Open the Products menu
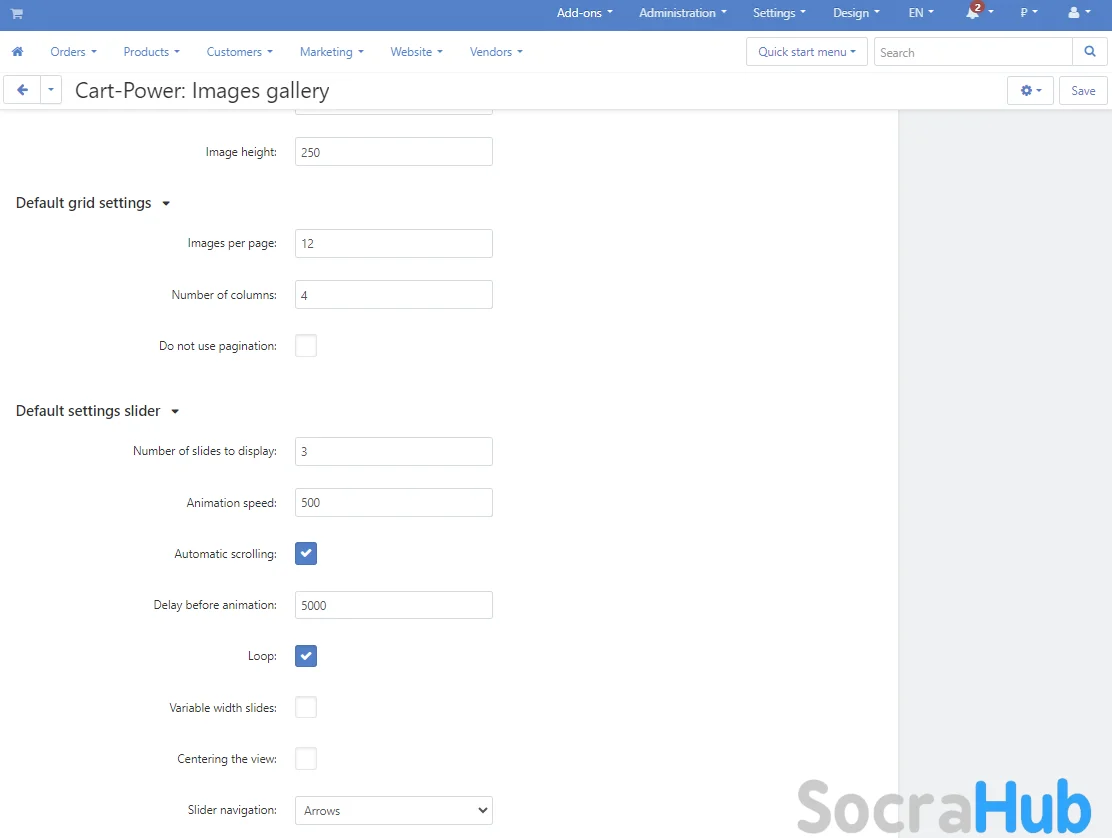This screenshot has height=838, width=1112. (x=151, y=52)
